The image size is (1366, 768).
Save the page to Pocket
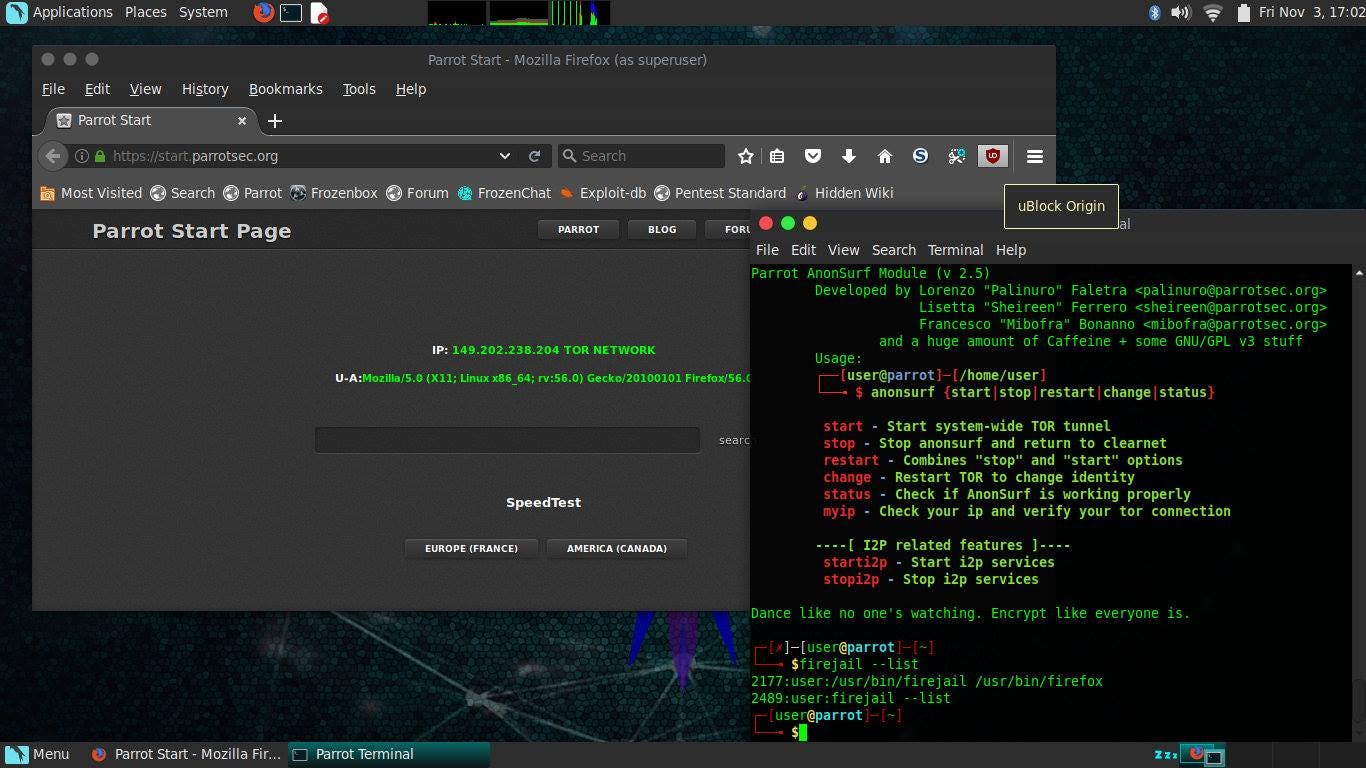813,156
